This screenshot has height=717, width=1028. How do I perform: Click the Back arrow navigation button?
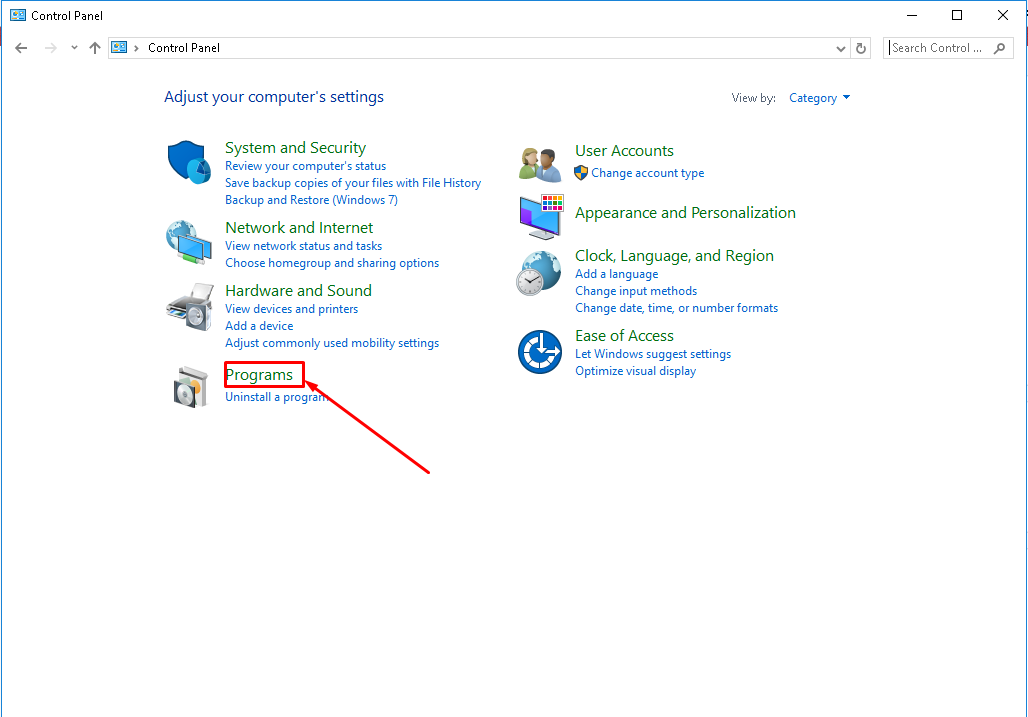(x=21, y=48)
